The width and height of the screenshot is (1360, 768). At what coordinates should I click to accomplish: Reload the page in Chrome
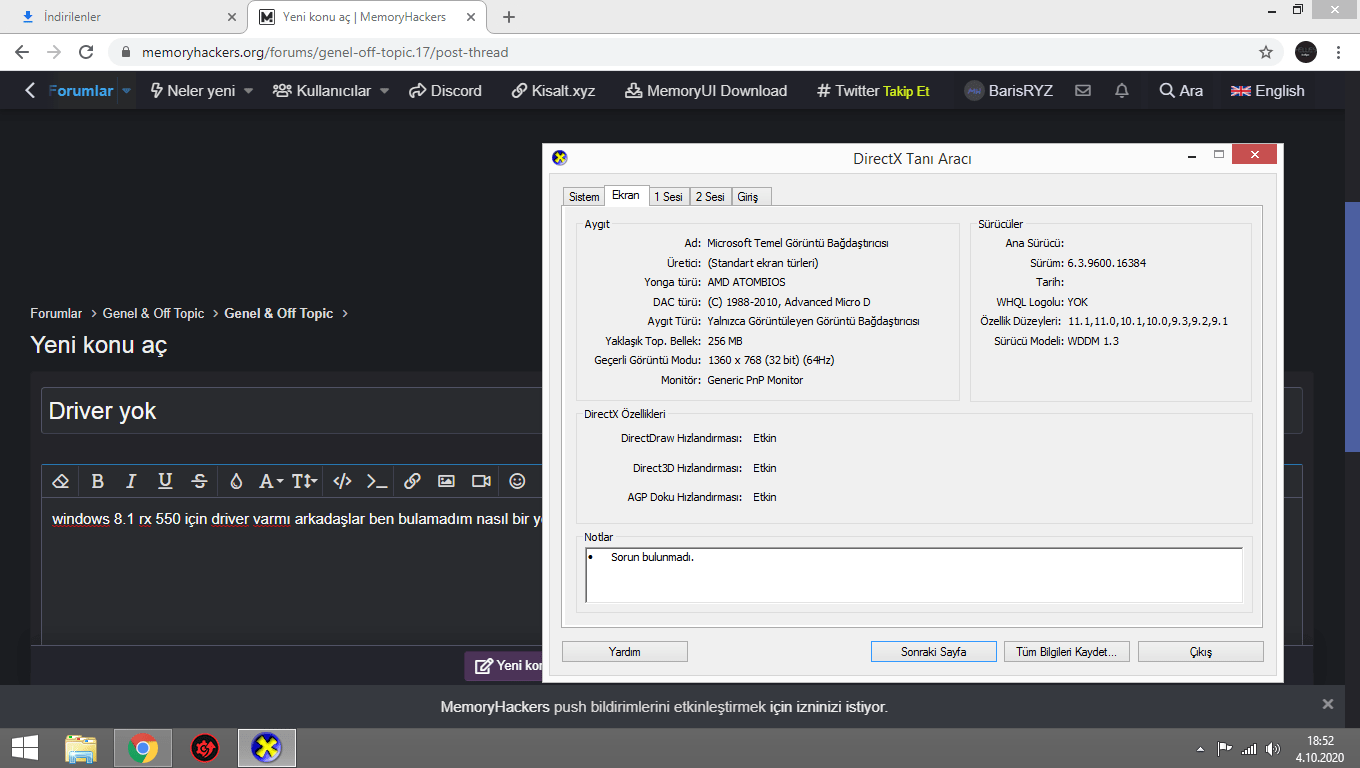tap(86, 52)
